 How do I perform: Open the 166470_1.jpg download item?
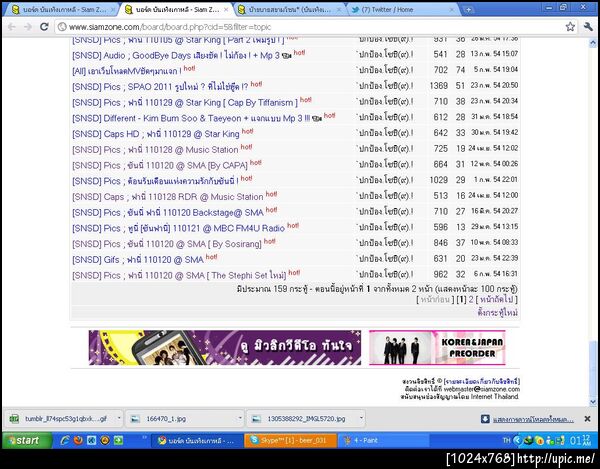point(181,419)
